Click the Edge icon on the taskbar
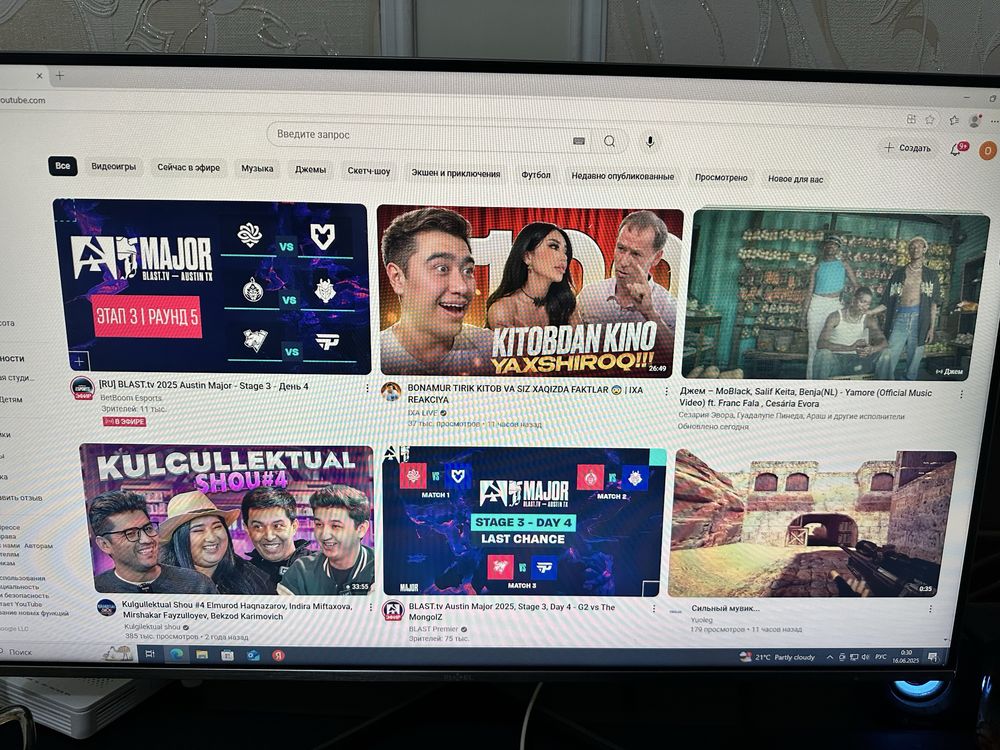This screenshot has height=750, width=1000. pos(177,654)
